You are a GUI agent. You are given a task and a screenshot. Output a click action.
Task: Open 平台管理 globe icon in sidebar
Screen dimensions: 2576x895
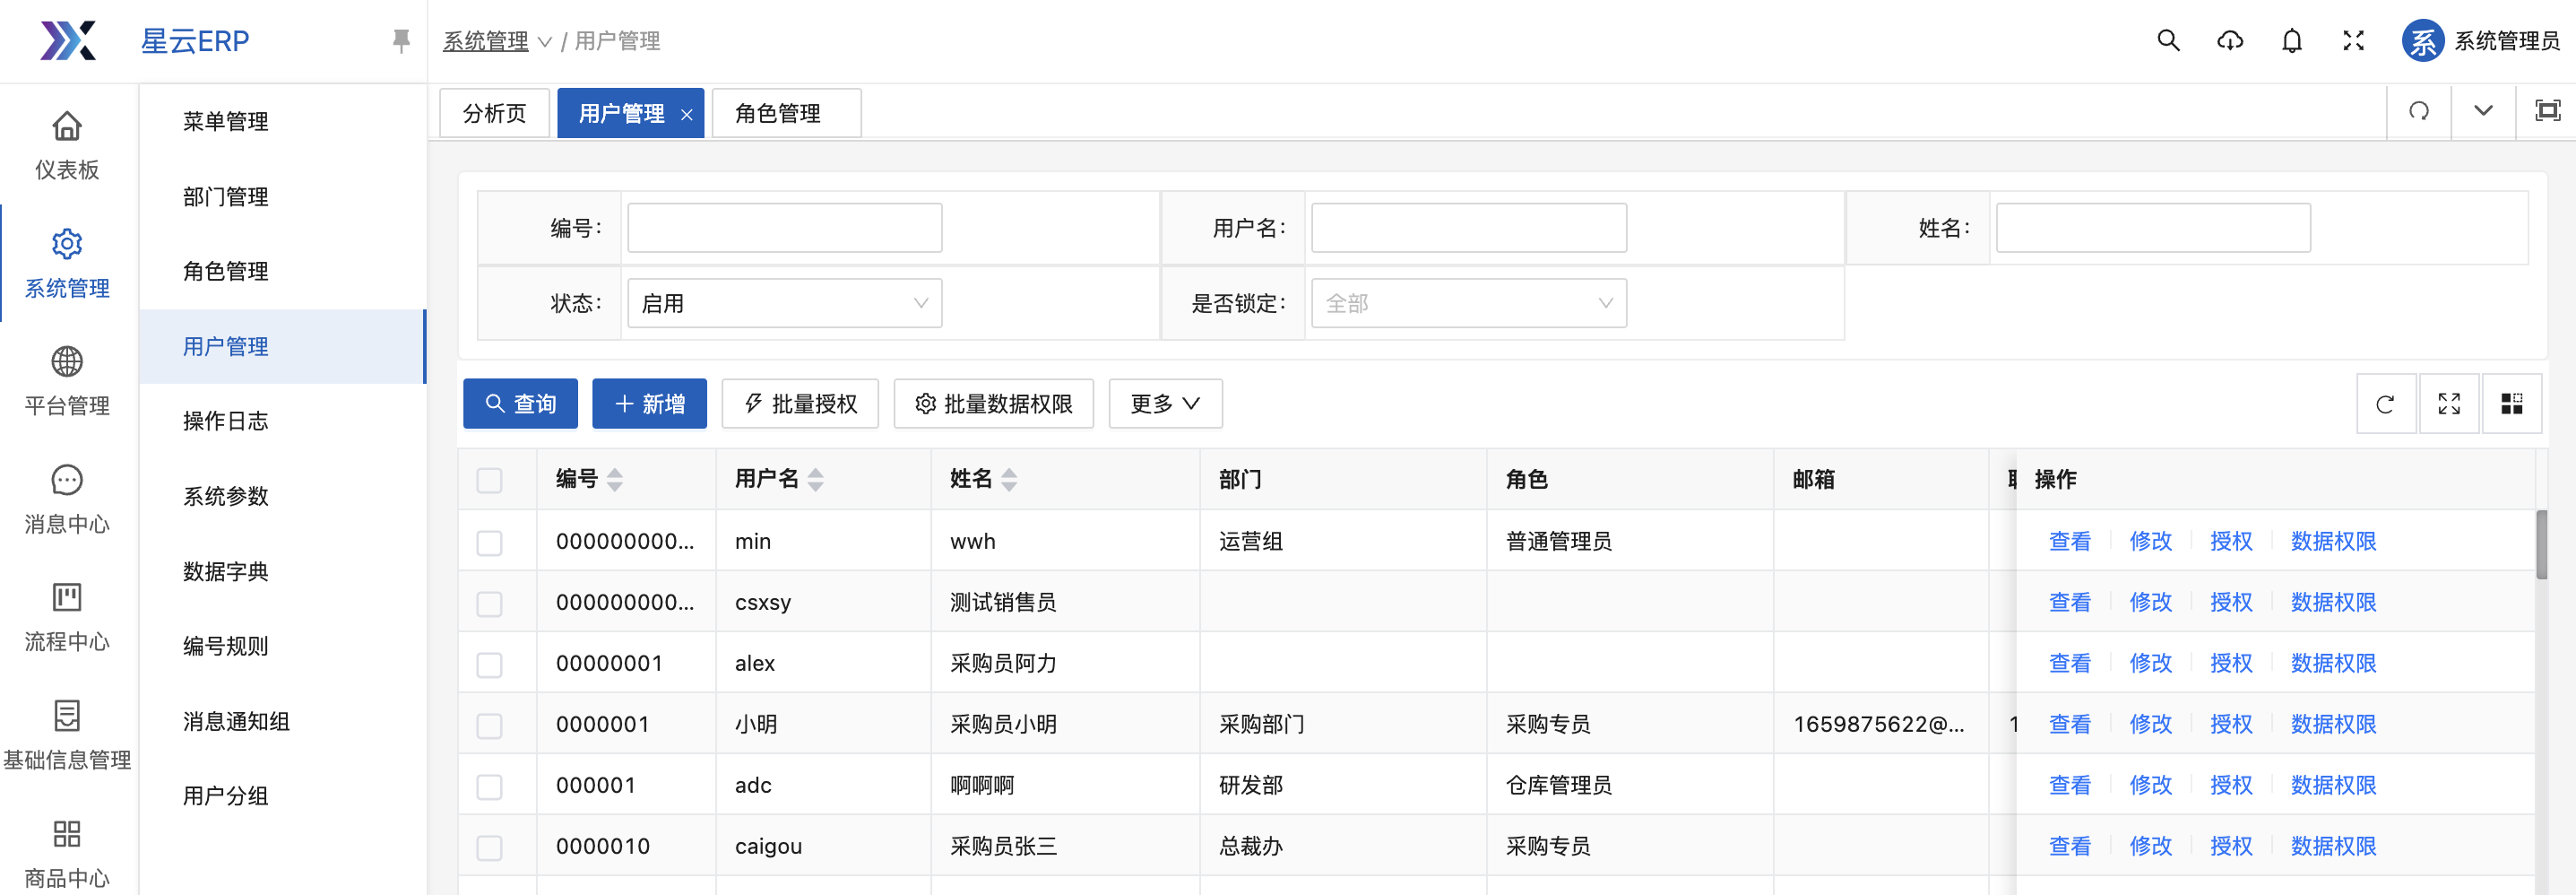tap(67, 362)
